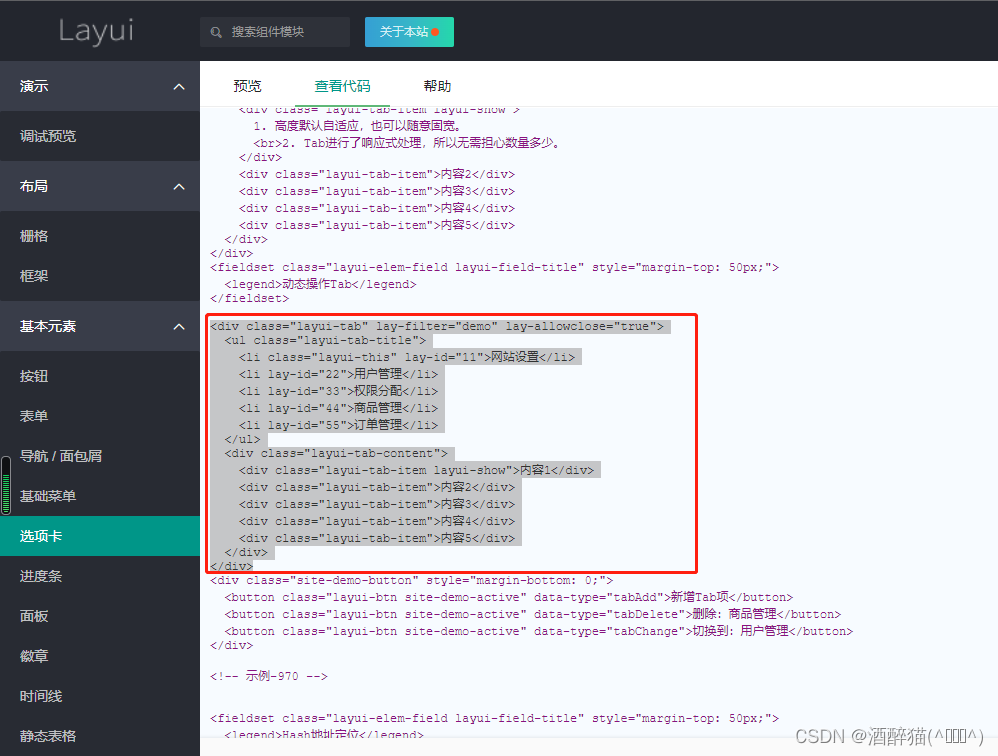This screenshot has width=998, height=756.
Task: Click the magnifier icon in the search box
Action: (x=216, y=31)
